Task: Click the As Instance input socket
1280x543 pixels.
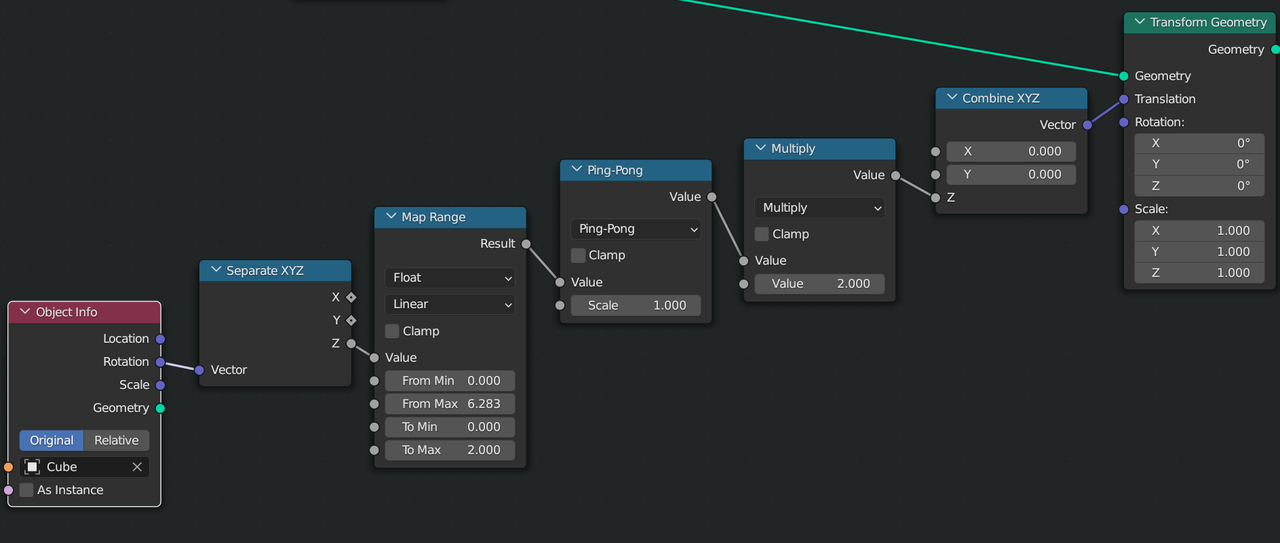Action: coord(9,490)
